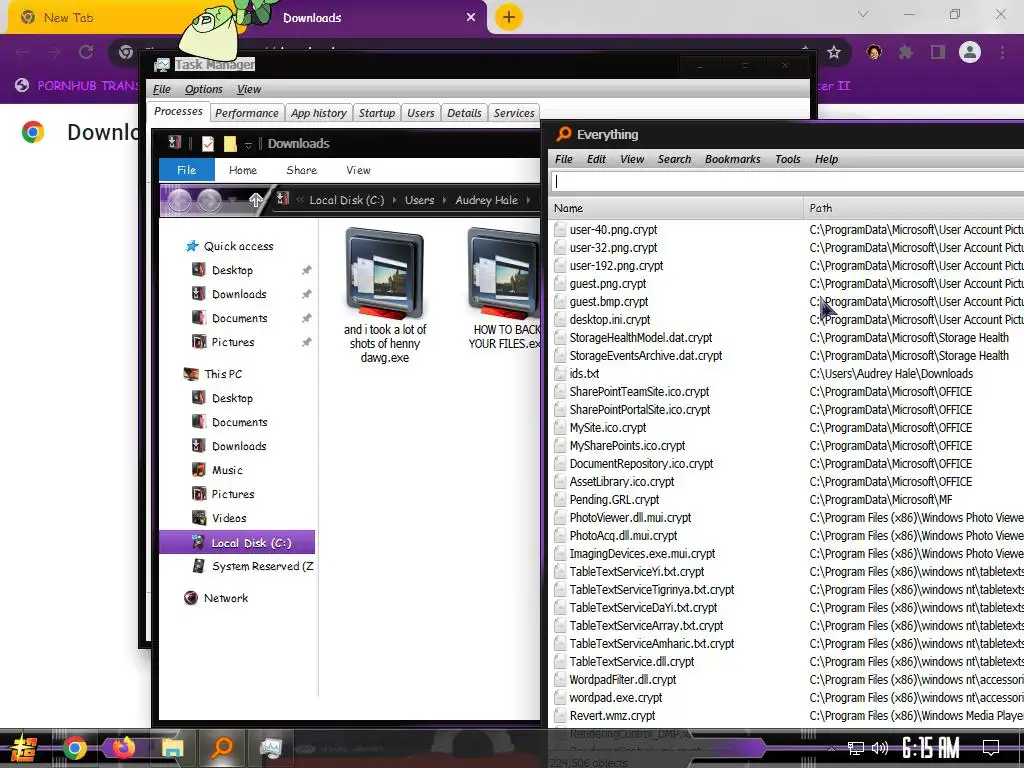Image resolution: width=1024 pixels, height=768 pixels.
Task: Open Chrome from the taskbar
Action: point(74,748)
